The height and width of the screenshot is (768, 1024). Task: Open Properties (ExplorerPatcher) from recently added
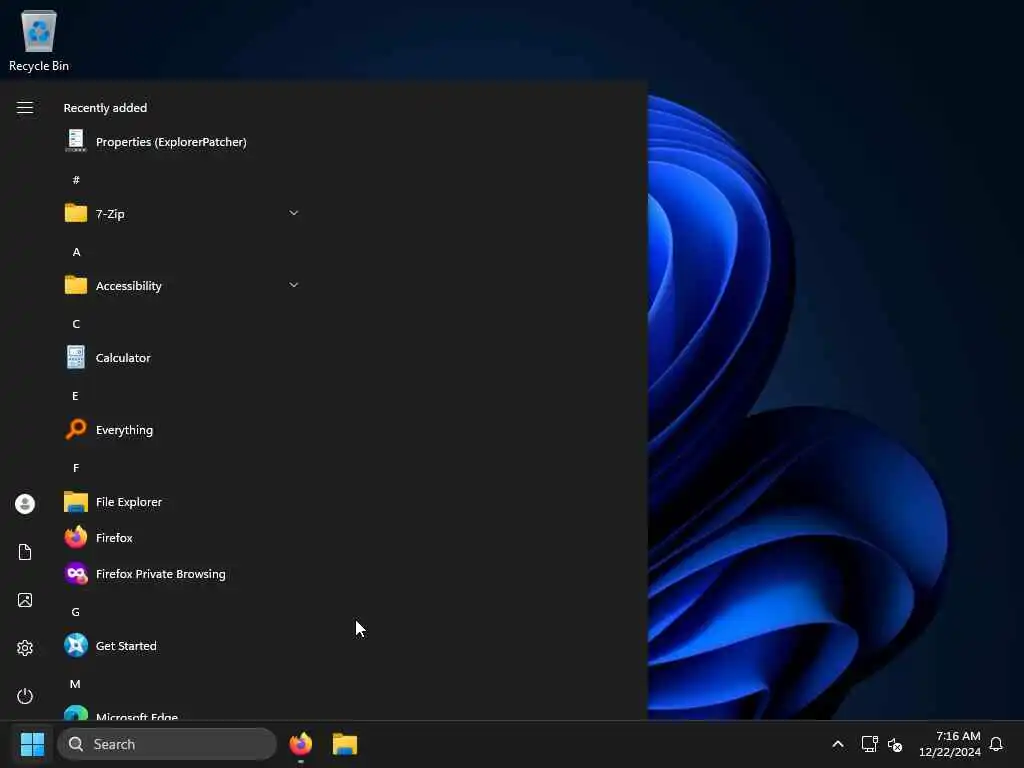point(183,142)
